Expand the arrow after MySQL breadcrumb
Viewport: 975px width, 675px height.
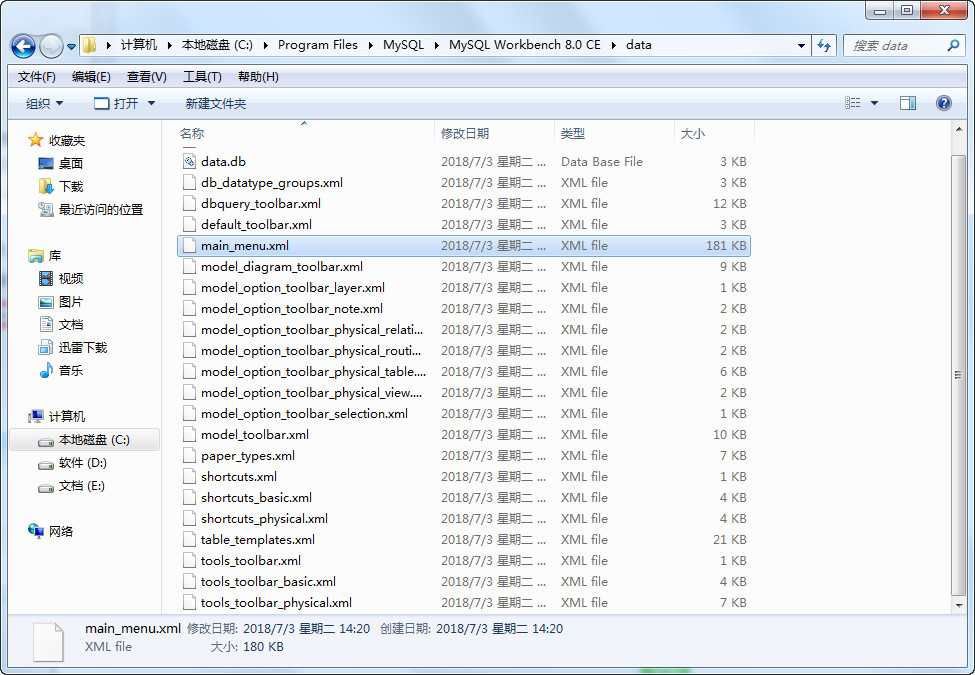click(x=437, y=45)
